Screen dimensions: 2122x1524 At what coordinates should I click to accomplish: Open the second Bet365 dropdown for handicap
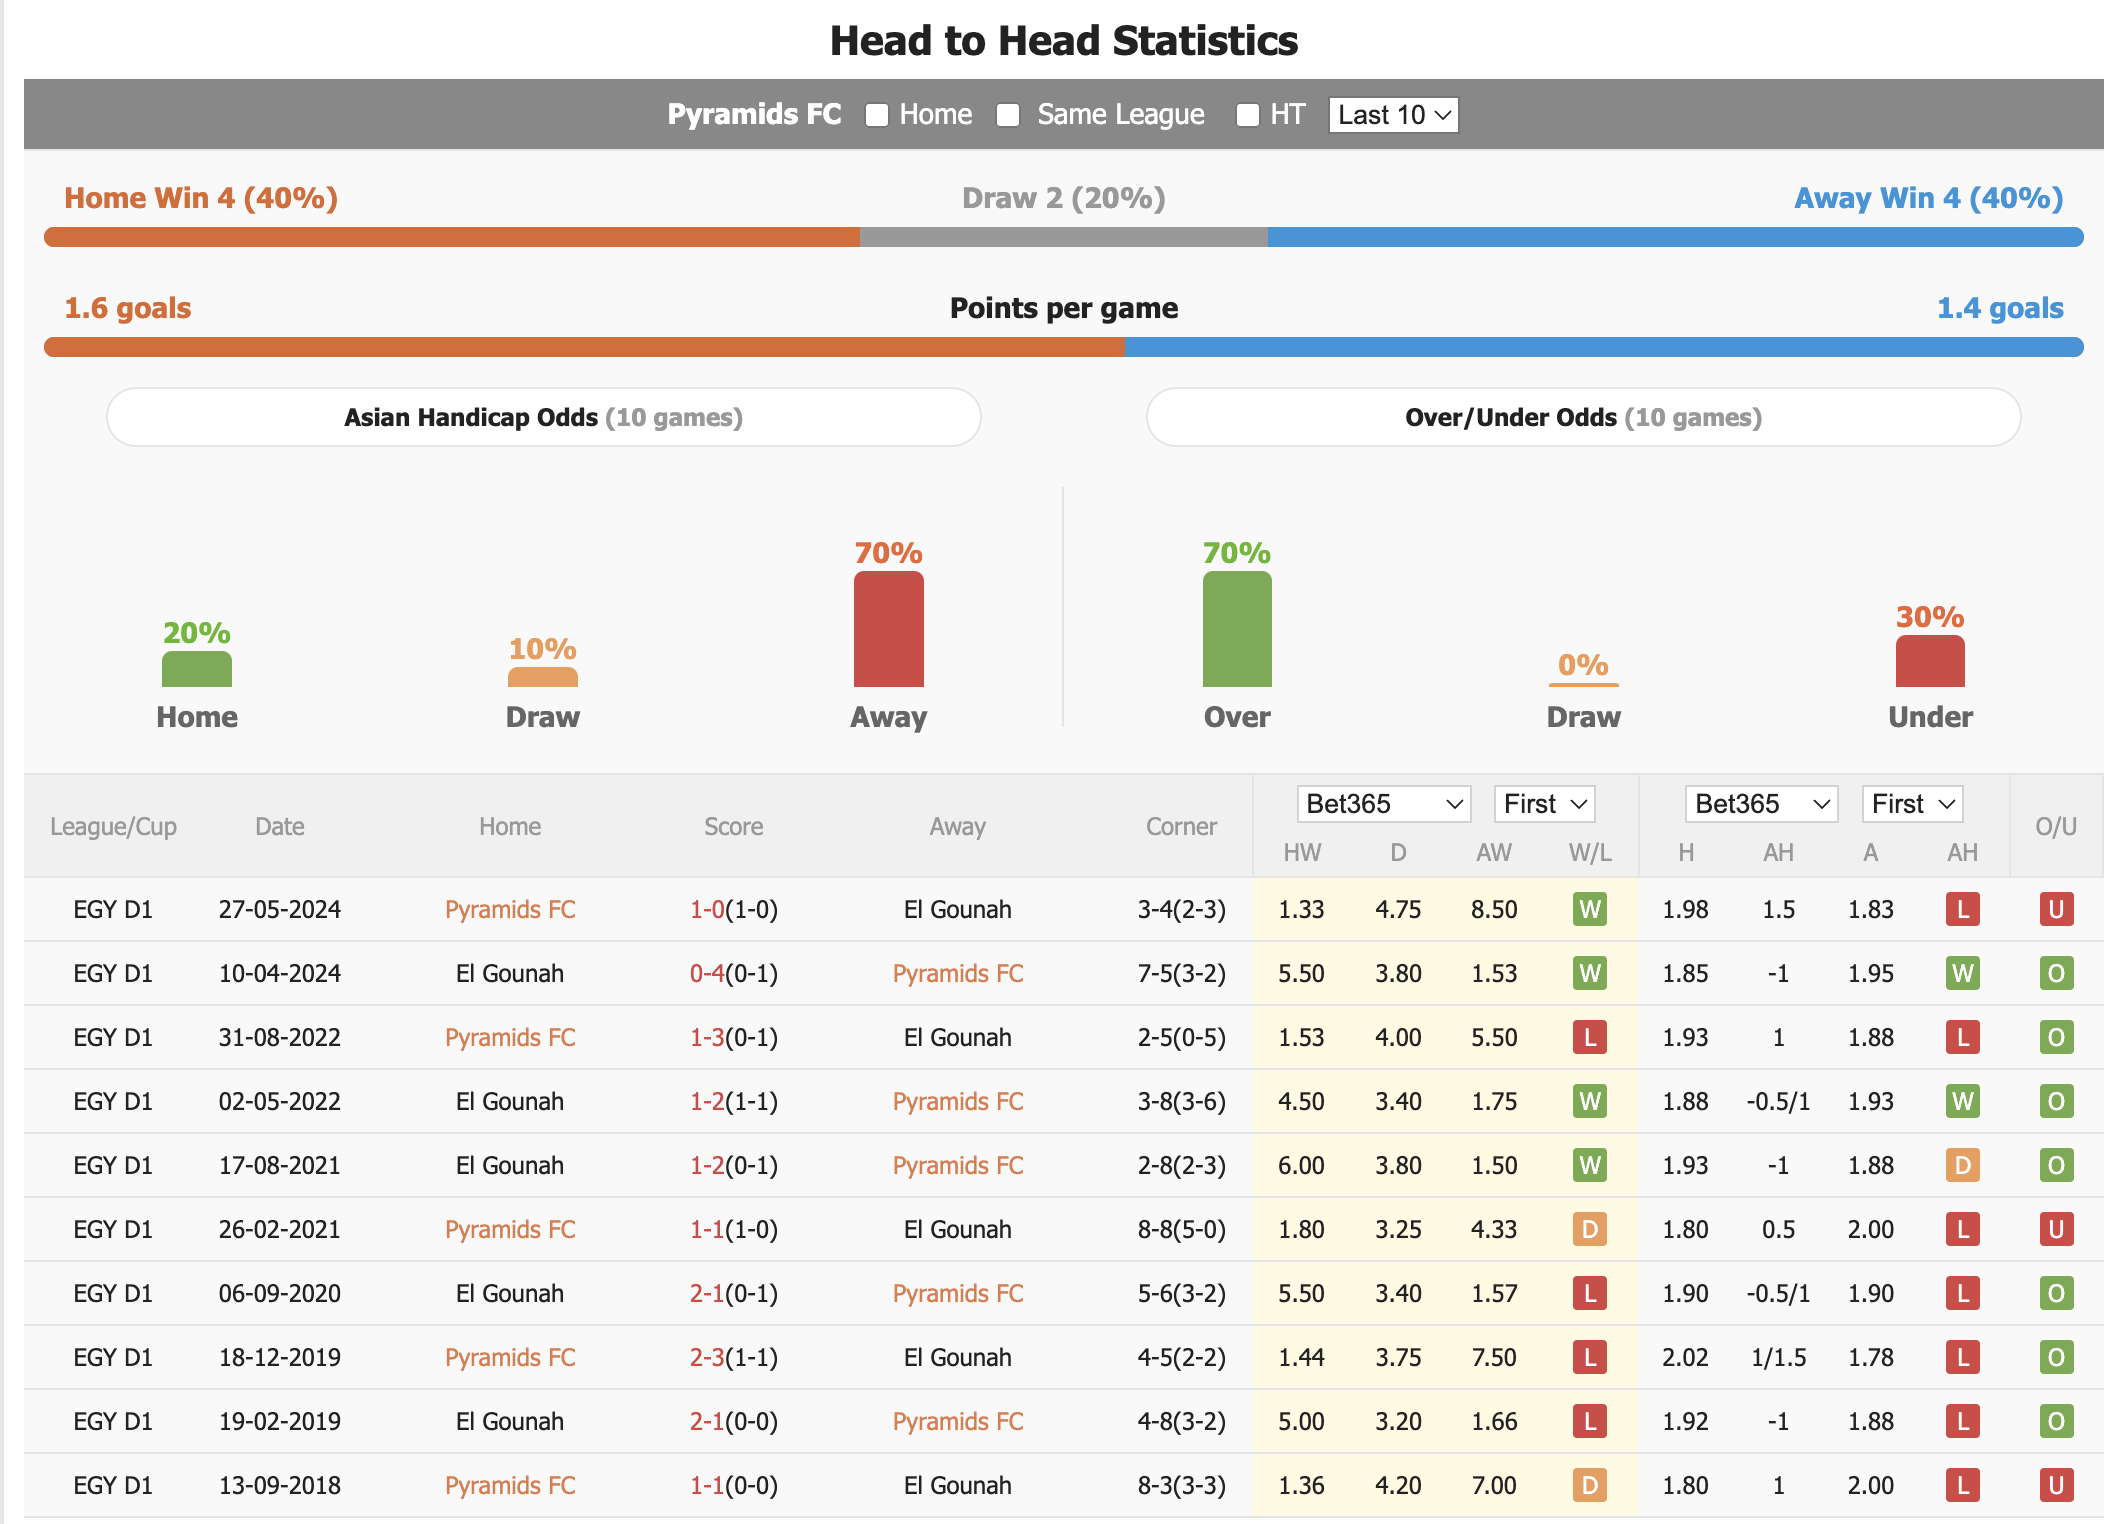(1762, 804)
